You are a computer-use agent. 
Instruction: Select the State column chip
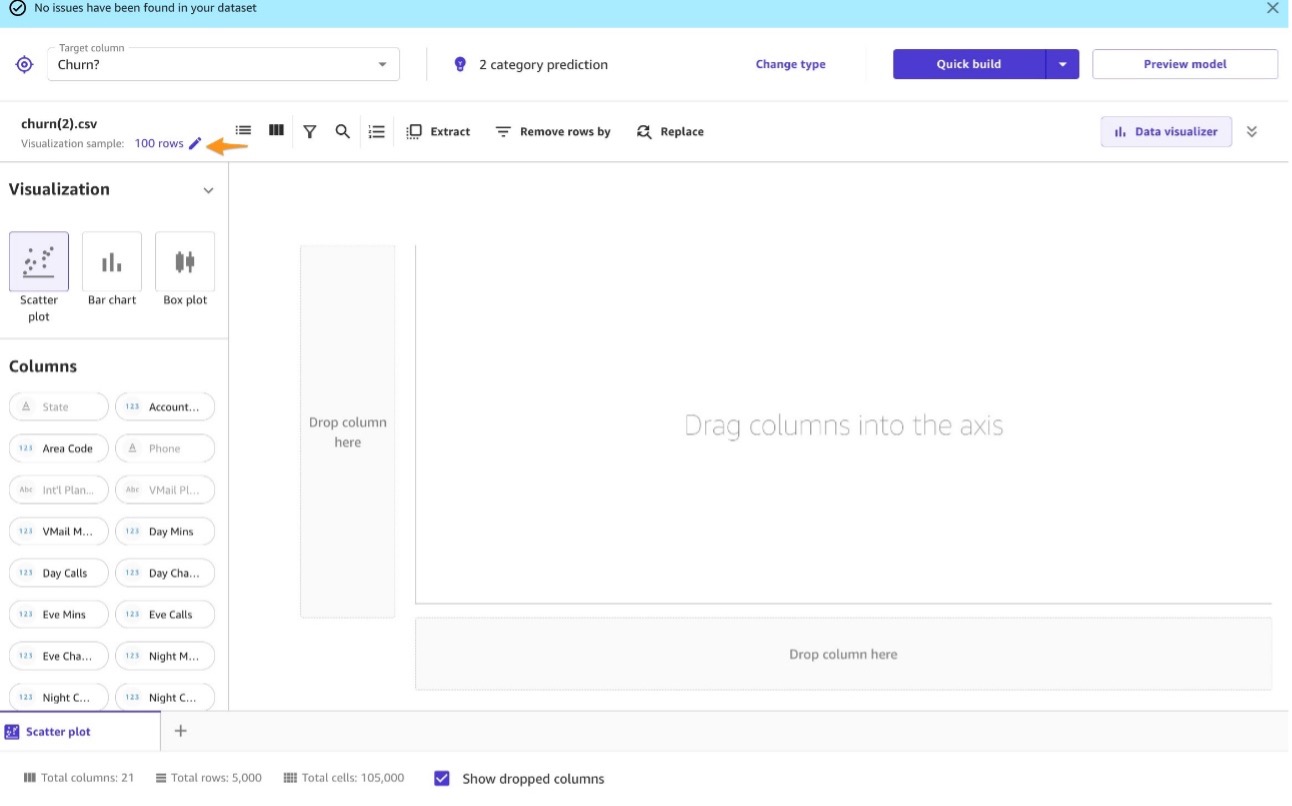tap(59, 407)
